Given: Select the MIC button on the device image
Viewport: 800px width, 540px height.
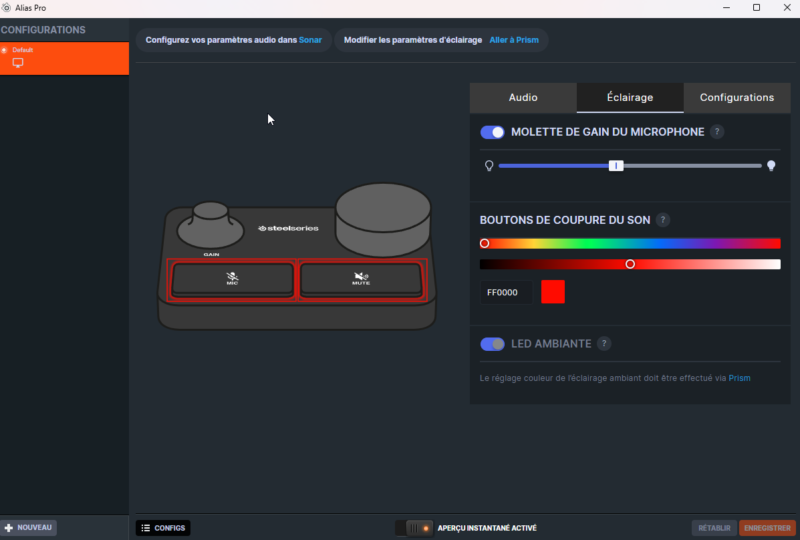Looking at the screenshot, I should 232,279.
